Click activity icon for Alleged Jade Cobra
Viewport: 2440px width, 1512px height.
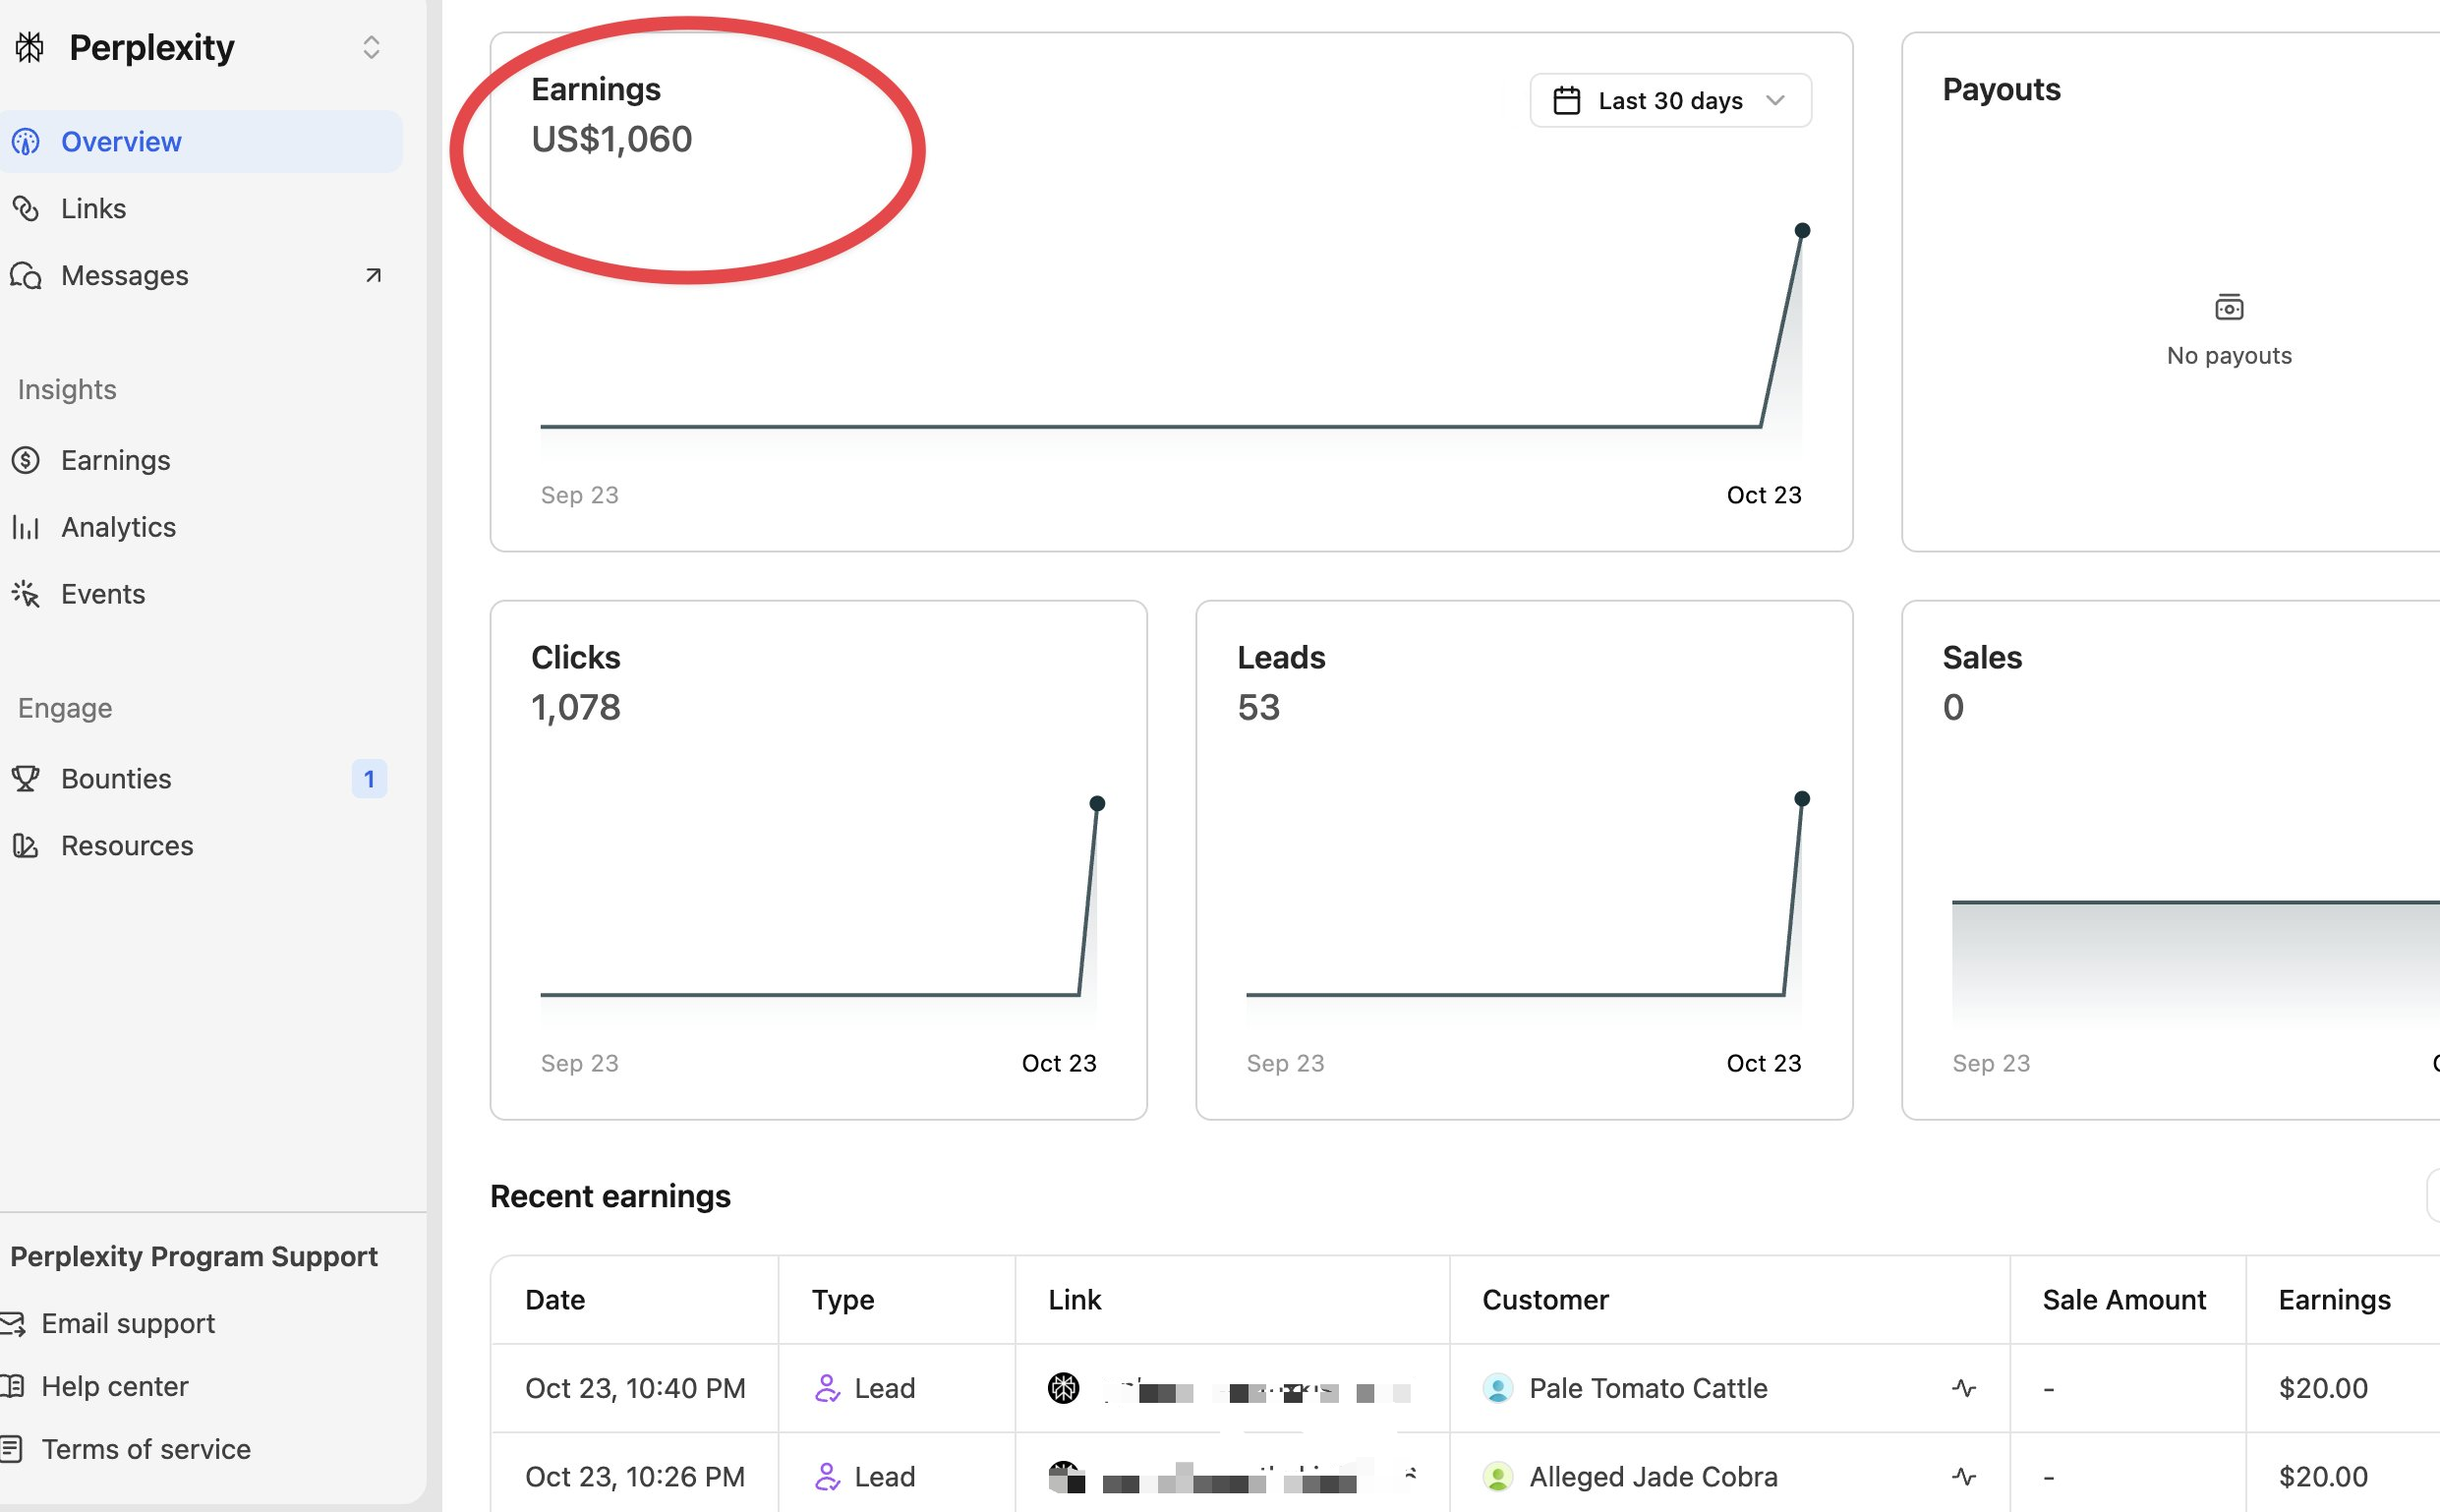pos(1963,1476)
